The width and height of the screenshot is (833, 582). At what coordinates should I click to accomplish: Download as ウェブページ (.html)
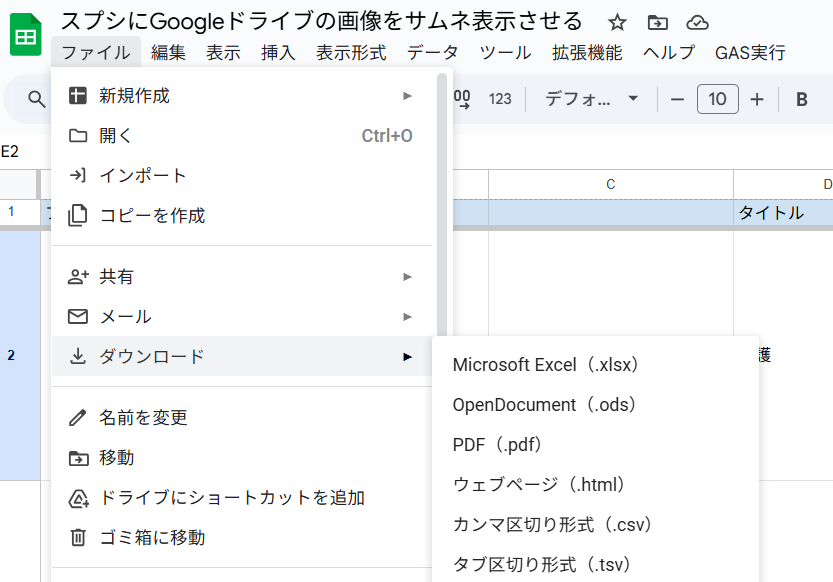[596, 484]
